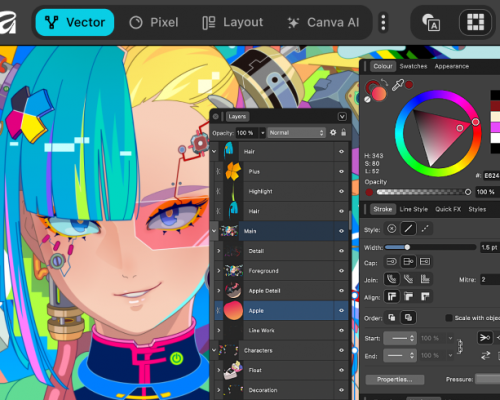Screen dimensions: 500x400
Task: Choose the first Cap option icon
Action: click(392, 262)
